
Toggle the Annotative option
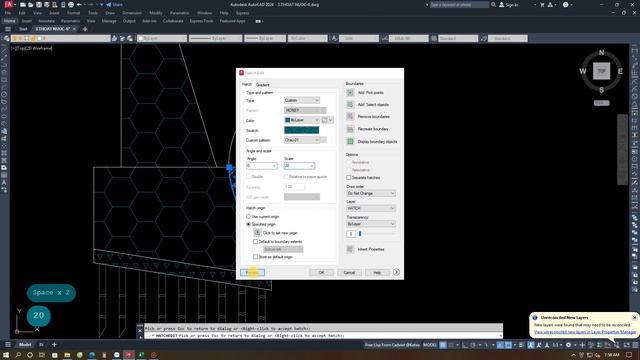pos(349,162)
